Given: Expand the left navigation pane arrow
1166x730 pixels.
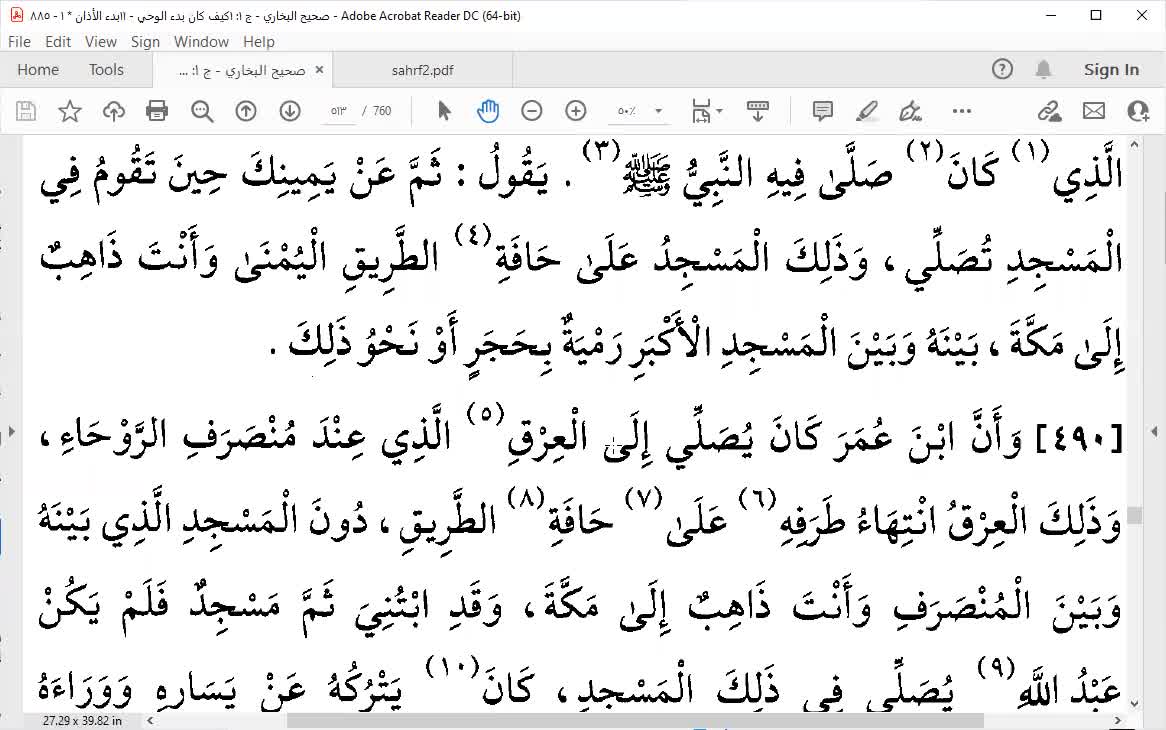Looking at the screenshot, I should click(x=11, y=431).
